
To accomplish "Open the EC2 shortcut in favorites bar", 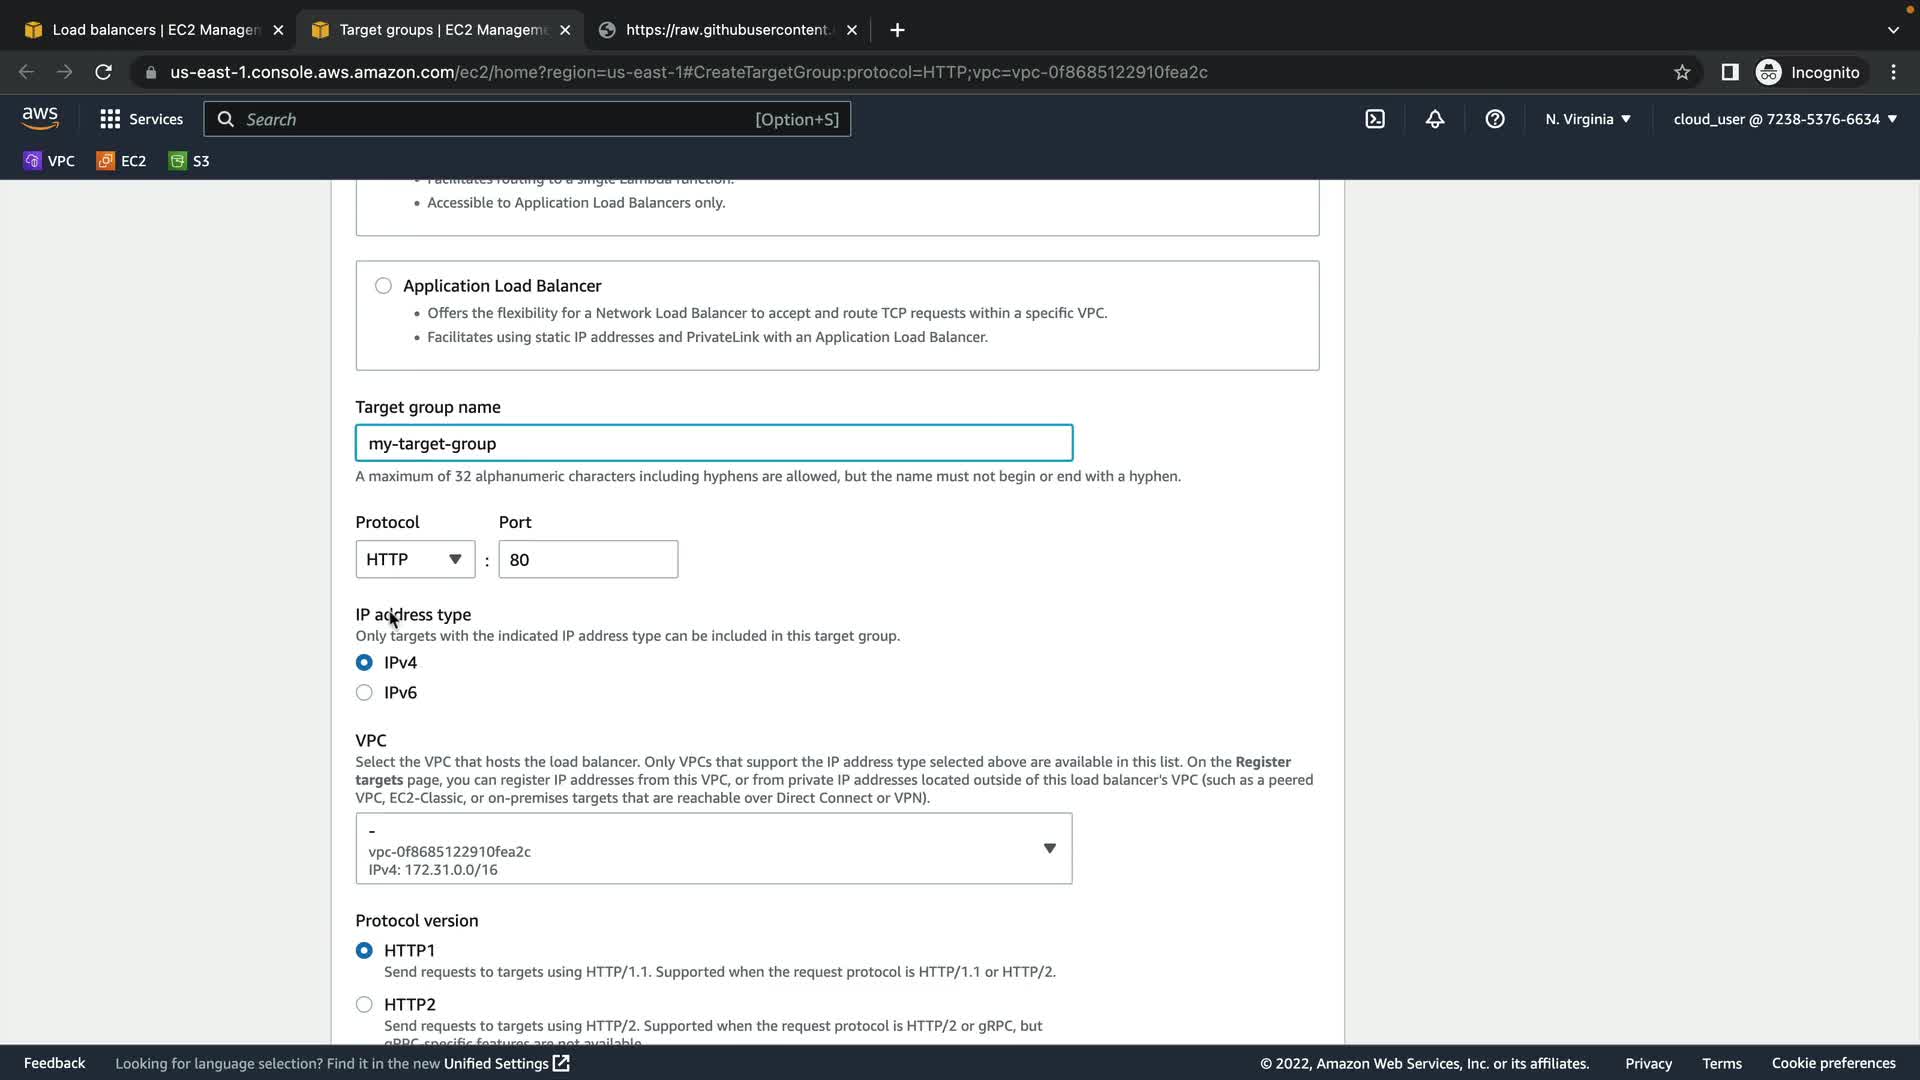I will [x=121, y=161].
